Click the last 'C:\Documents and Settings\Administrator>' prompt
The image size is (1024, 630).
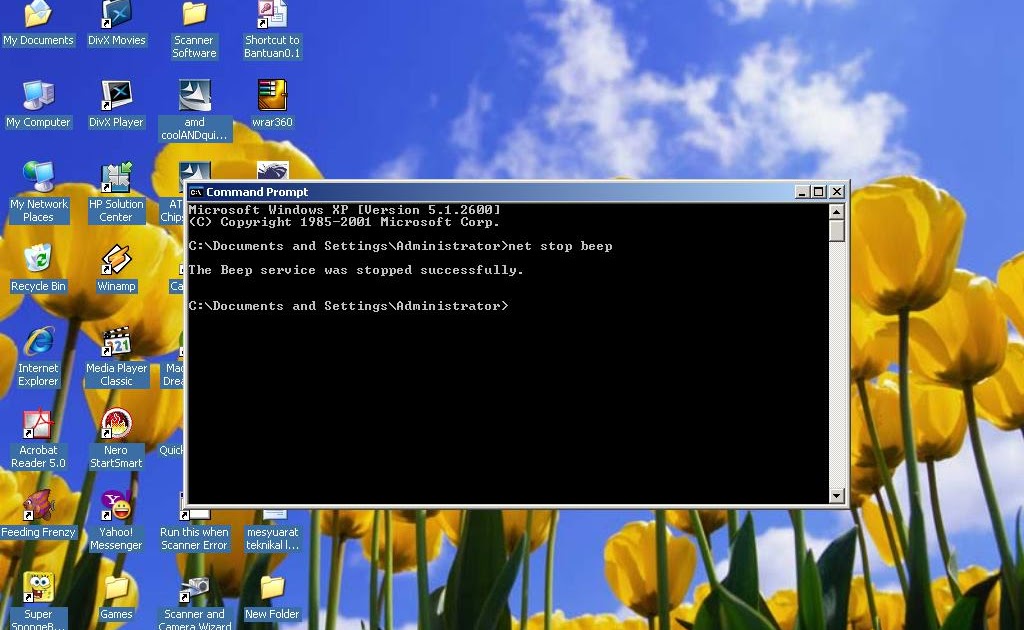click(348, 306)
